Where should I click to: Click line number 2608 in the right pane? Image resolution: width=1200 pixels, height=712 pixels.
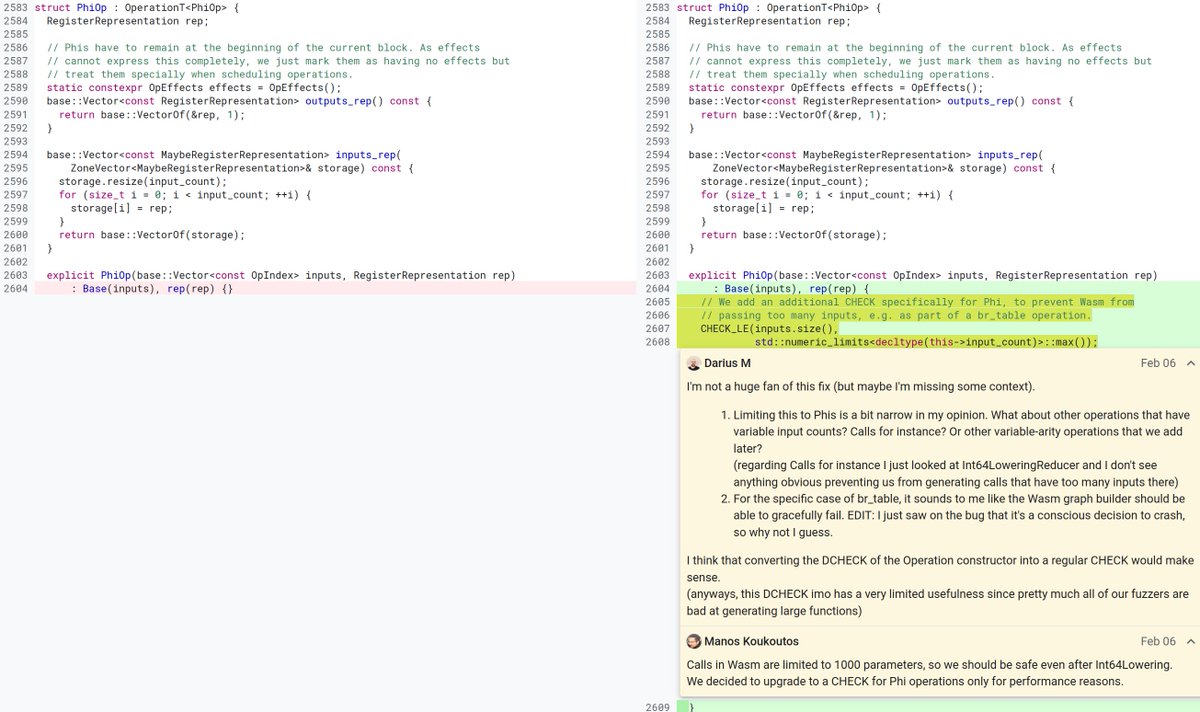pos(658,342)
